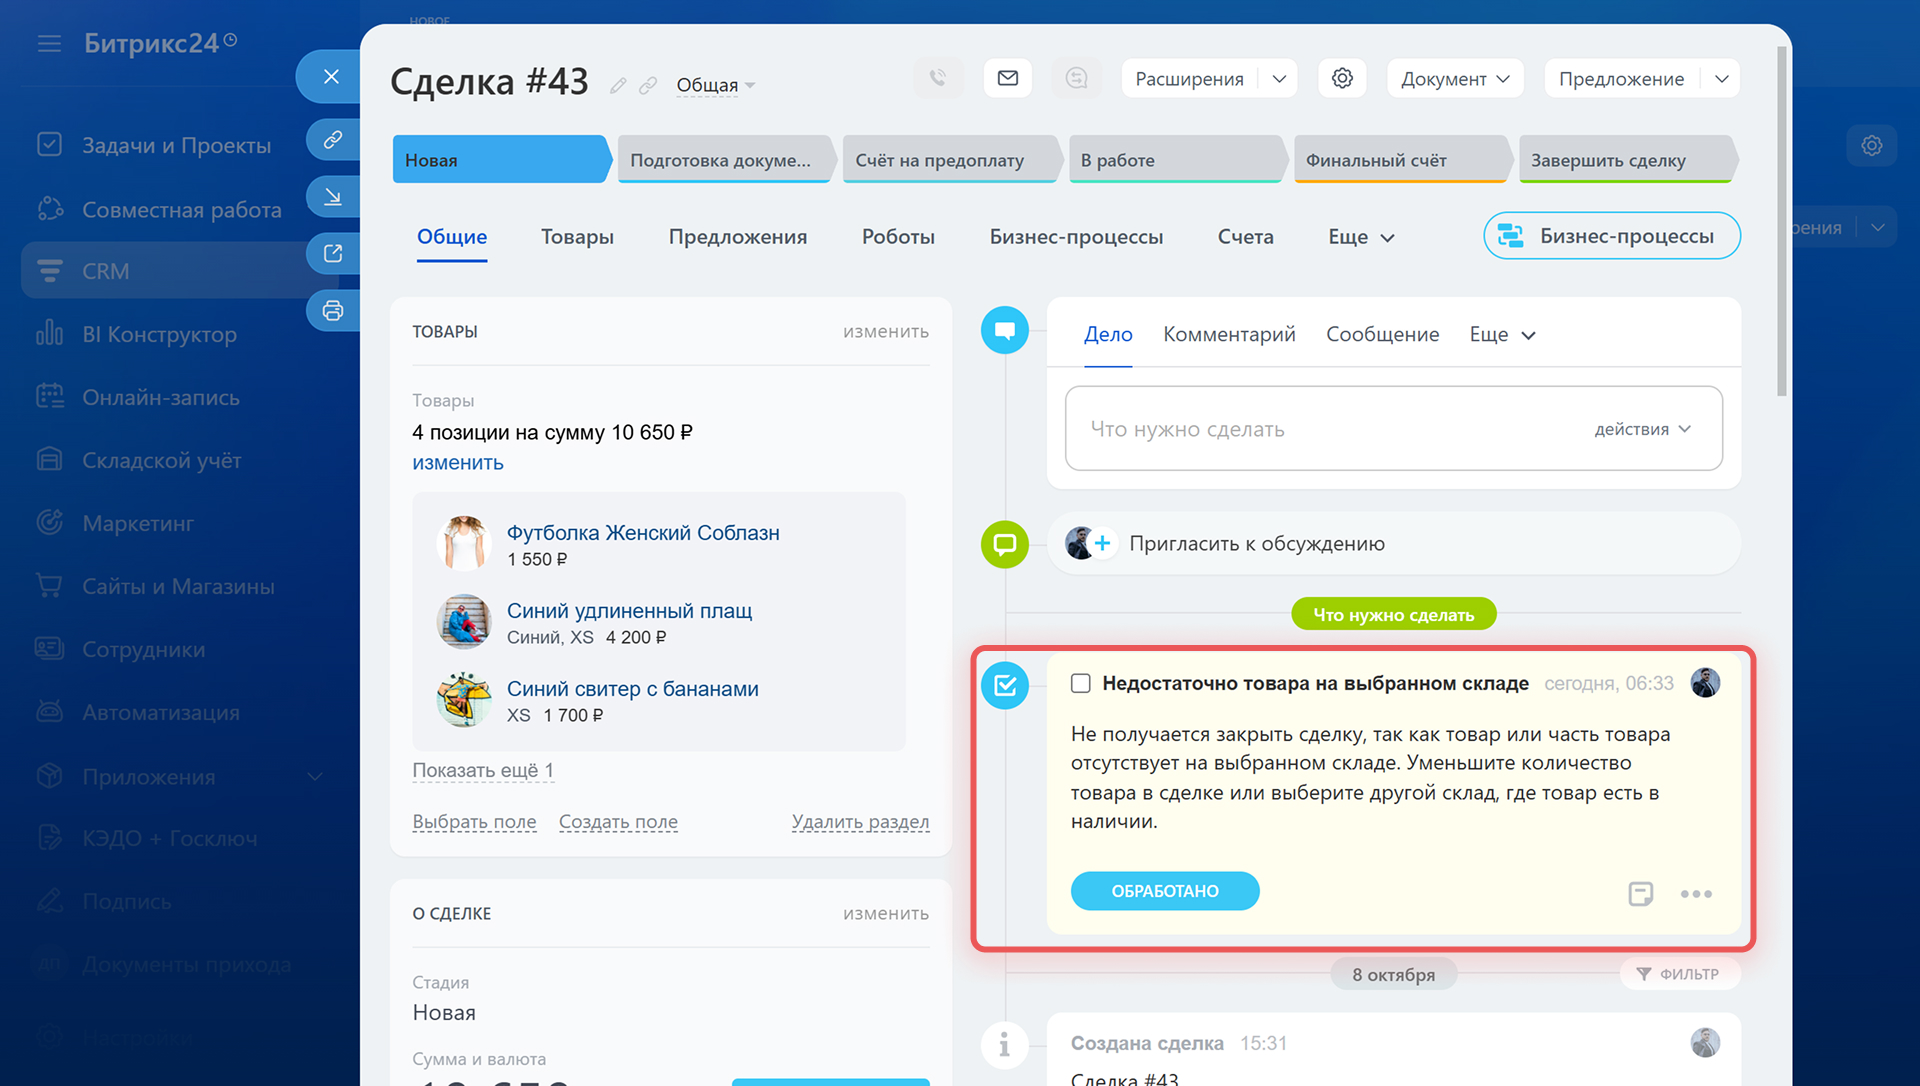Open deal in new window icon
Image resolution: width=1920 pixels, height=1086 pixels.
333,254
